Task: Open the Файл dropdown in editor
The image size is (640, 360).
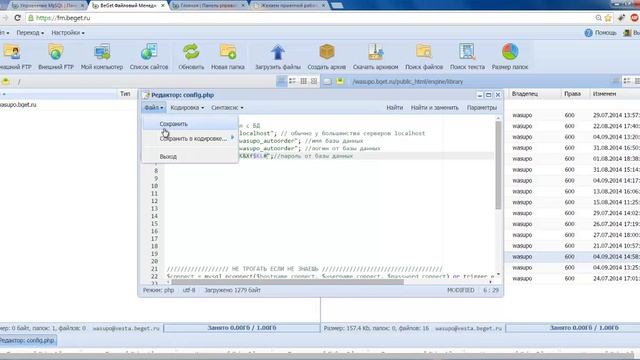Action: [x=154, y=107]
